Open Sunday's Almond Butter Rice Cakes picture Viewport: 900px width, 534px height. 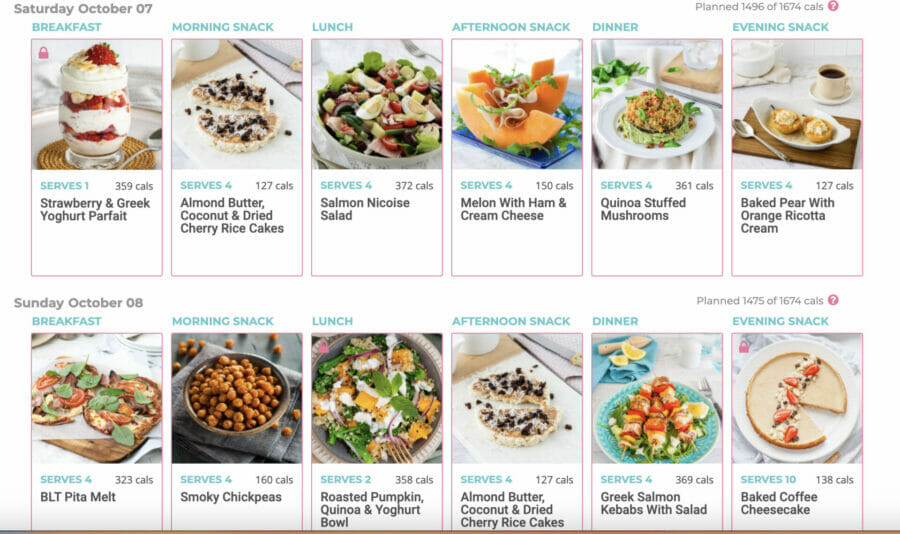click(x=517, y=398)
